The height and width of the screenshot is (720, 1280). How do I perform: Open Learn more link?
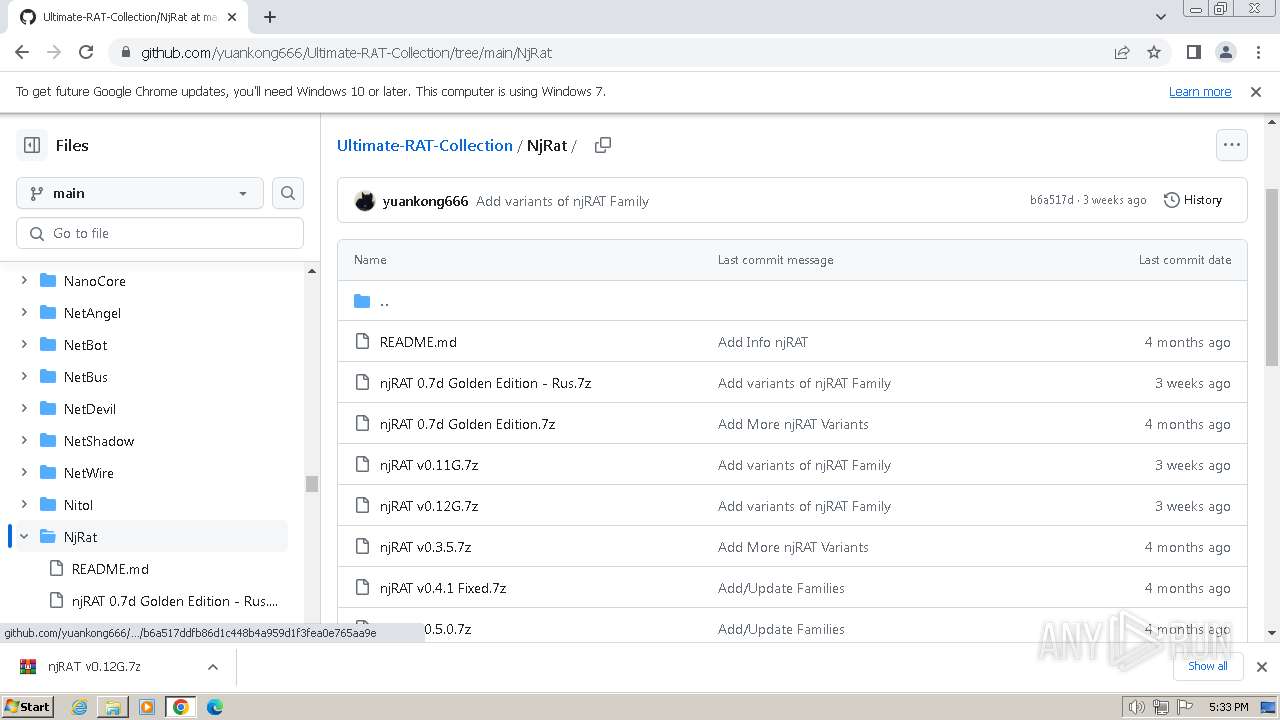point(1200,91)
